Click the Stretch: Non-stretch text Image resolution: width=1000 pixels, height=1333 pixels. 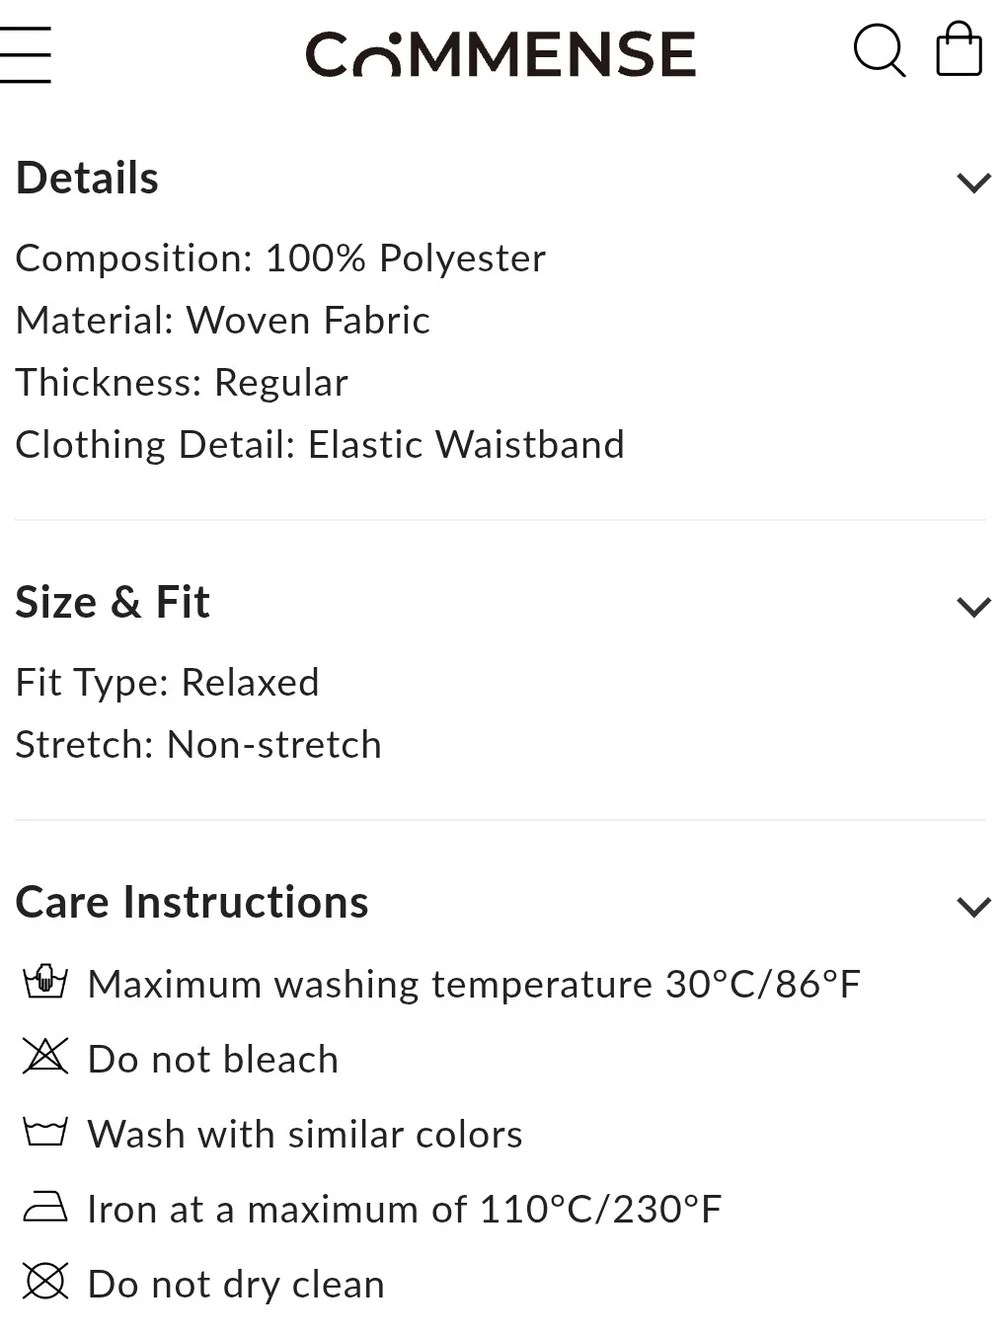[198, 744]
